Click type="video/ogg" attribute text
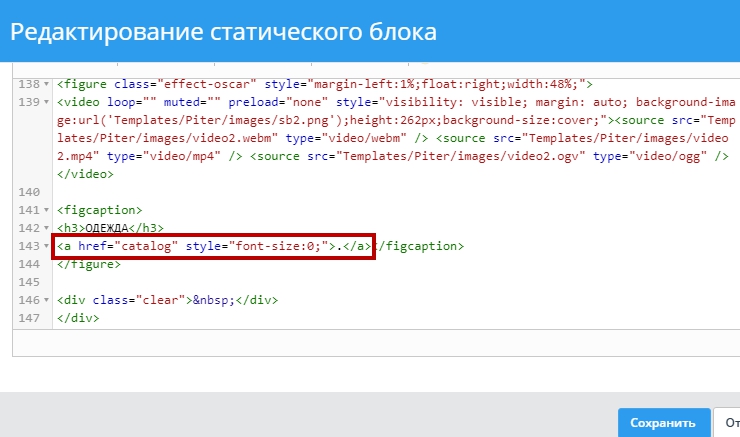This screenshot has height=437, width=740. point(650,156)
